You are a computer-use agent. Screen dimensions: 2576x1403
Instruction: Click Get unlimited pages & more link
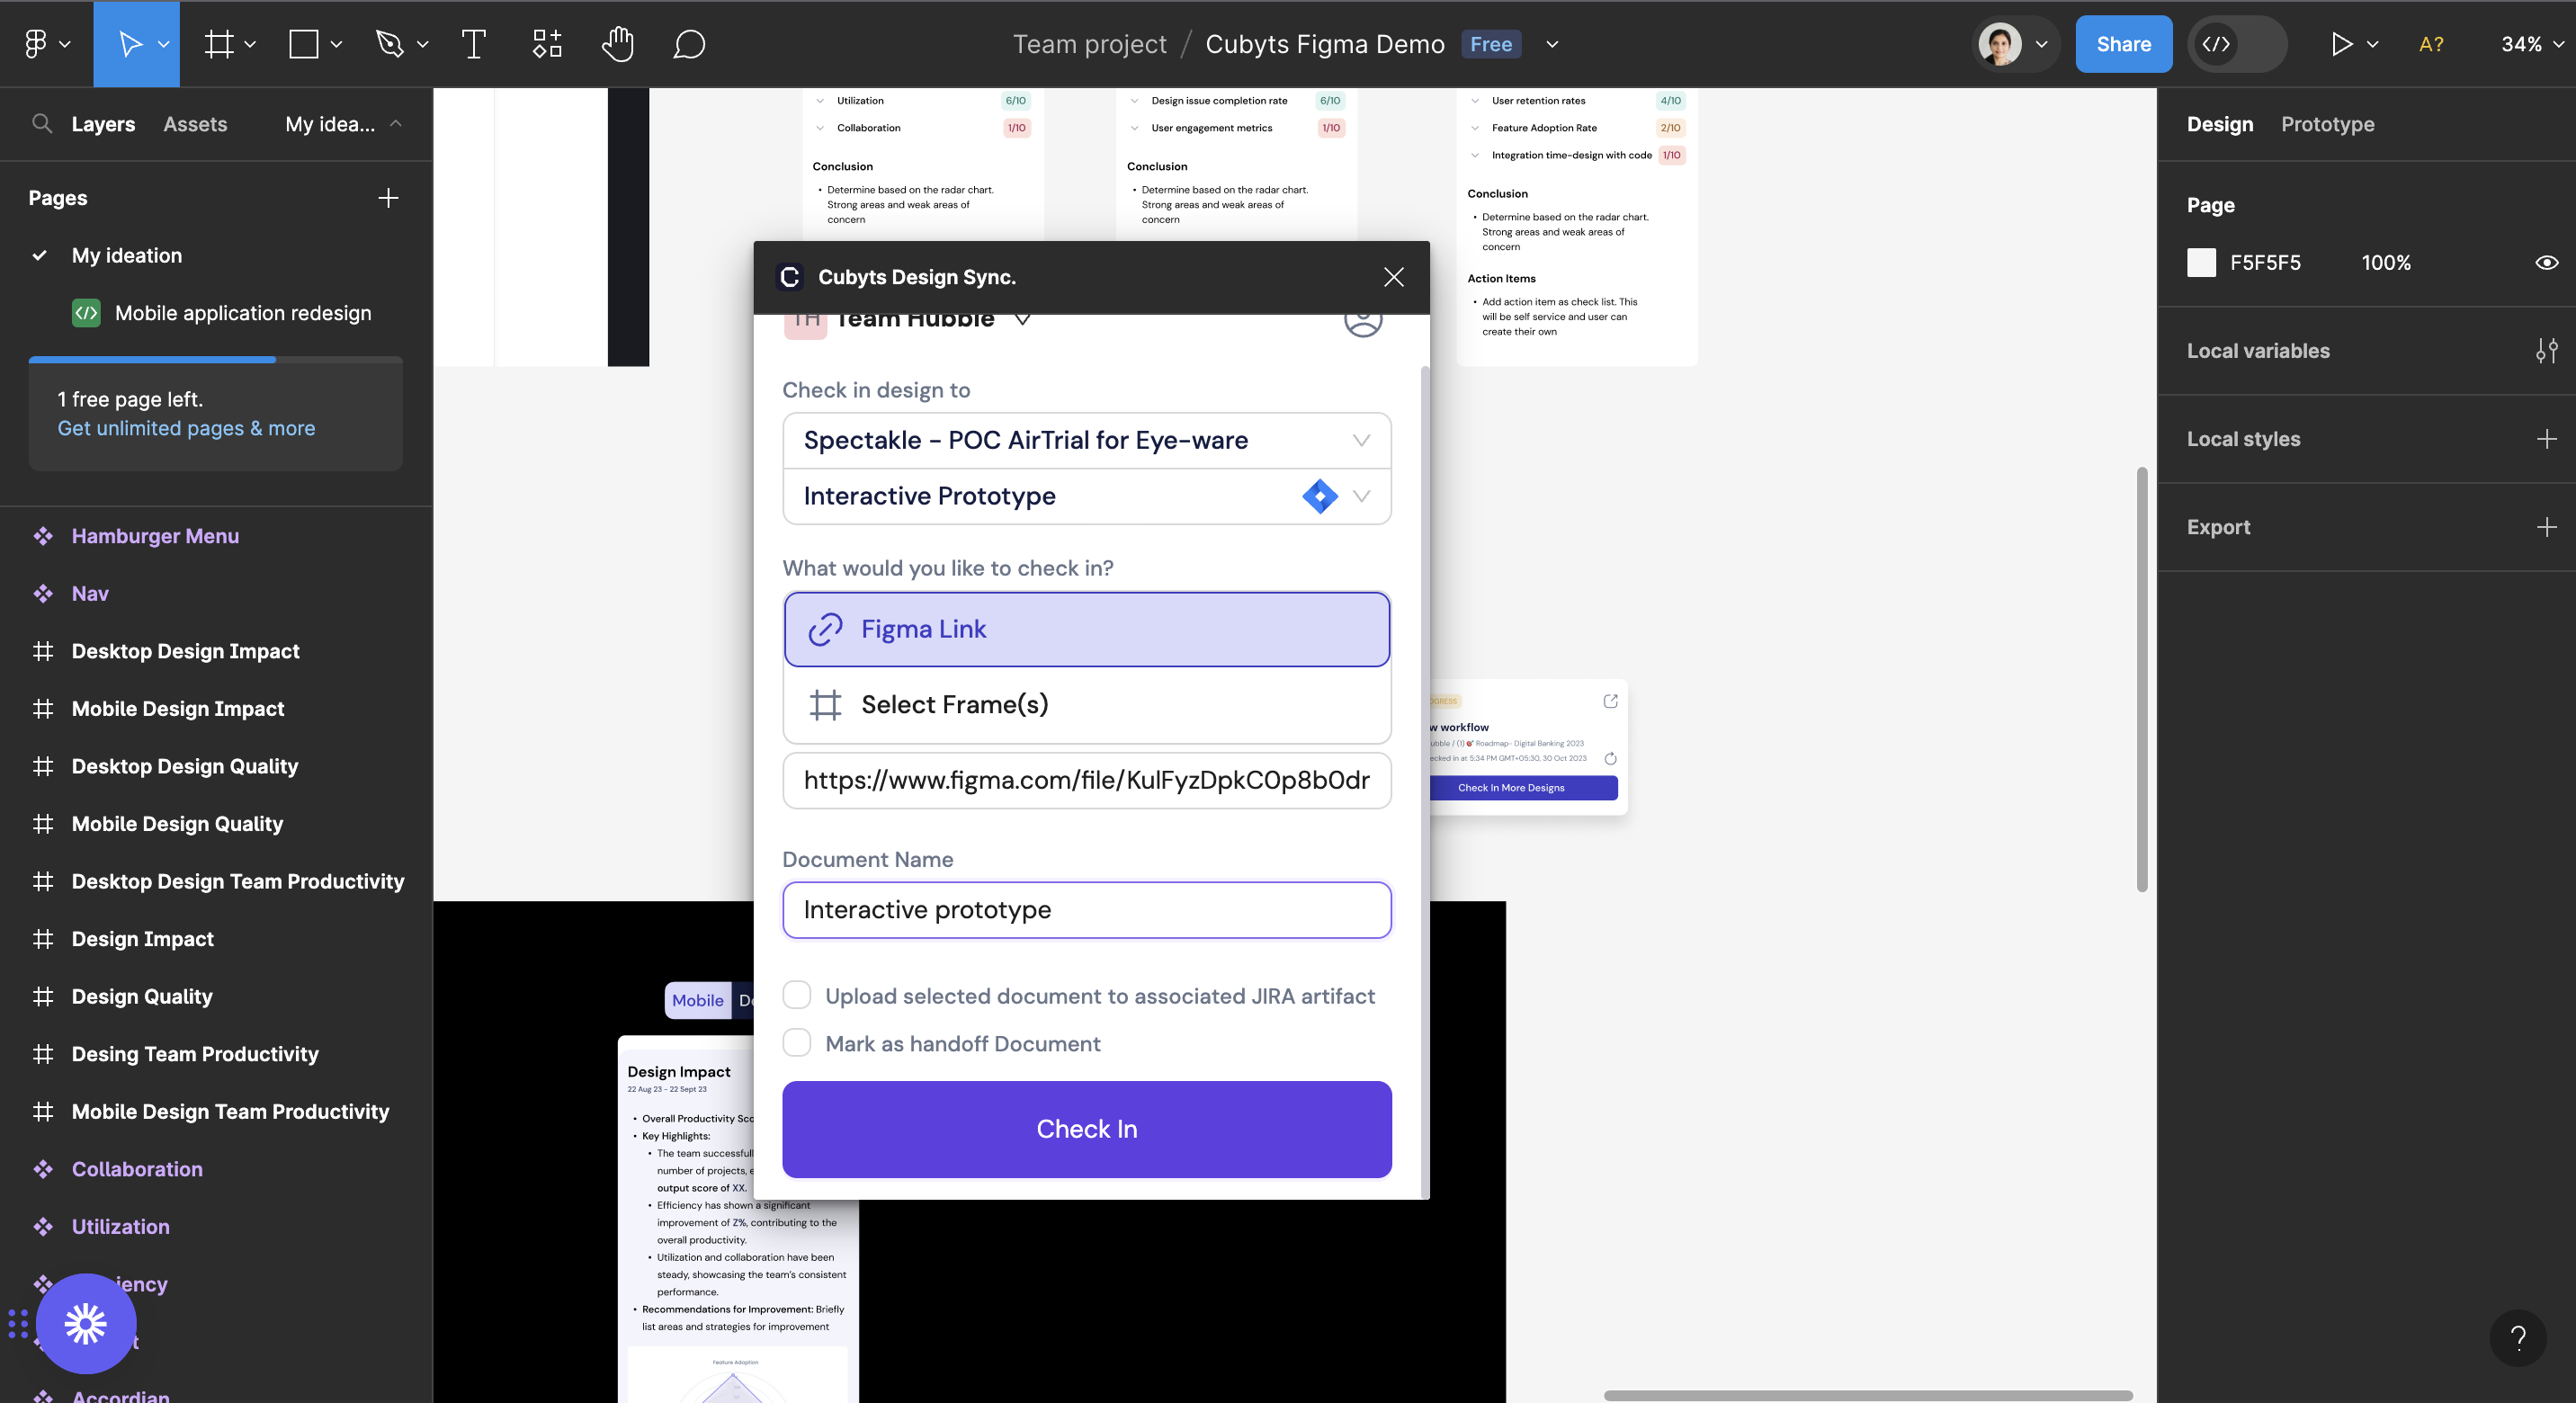coord(186,428)
